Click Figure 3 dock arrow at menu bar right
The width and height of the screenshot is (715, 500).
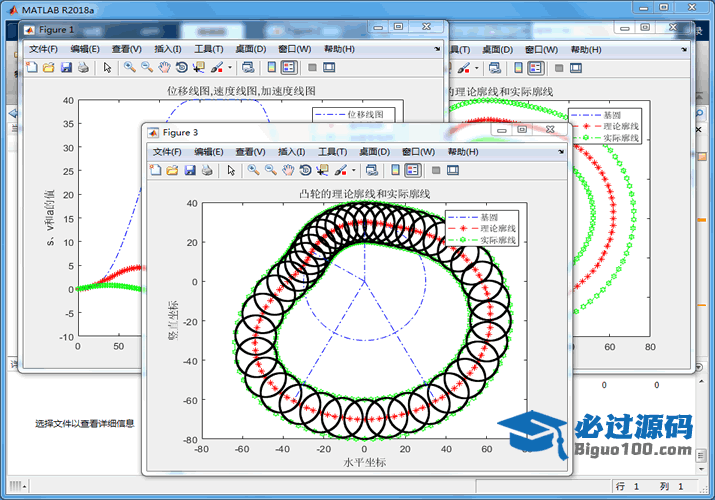[x=561, y=152]
